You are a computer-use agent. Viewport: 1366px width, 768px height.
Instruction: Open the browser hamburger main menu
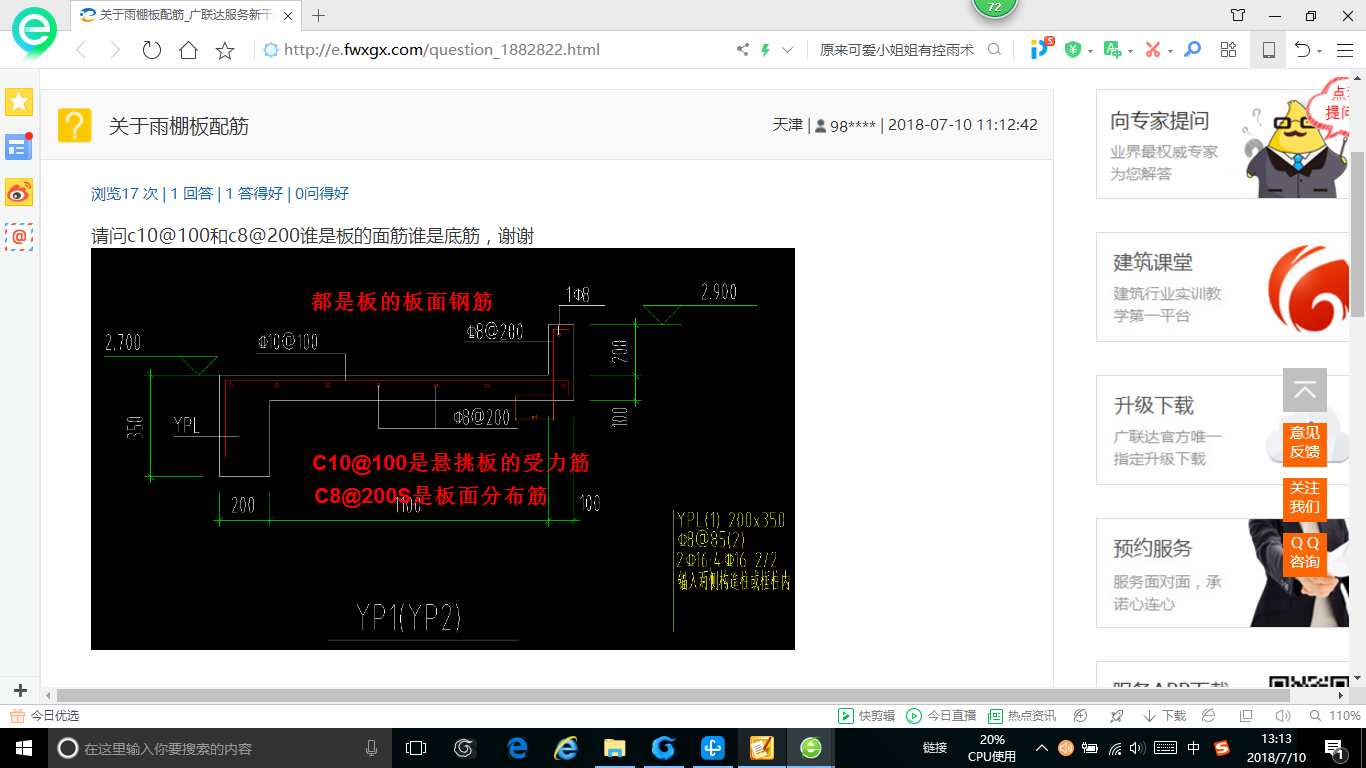(x=1343, y=49)
